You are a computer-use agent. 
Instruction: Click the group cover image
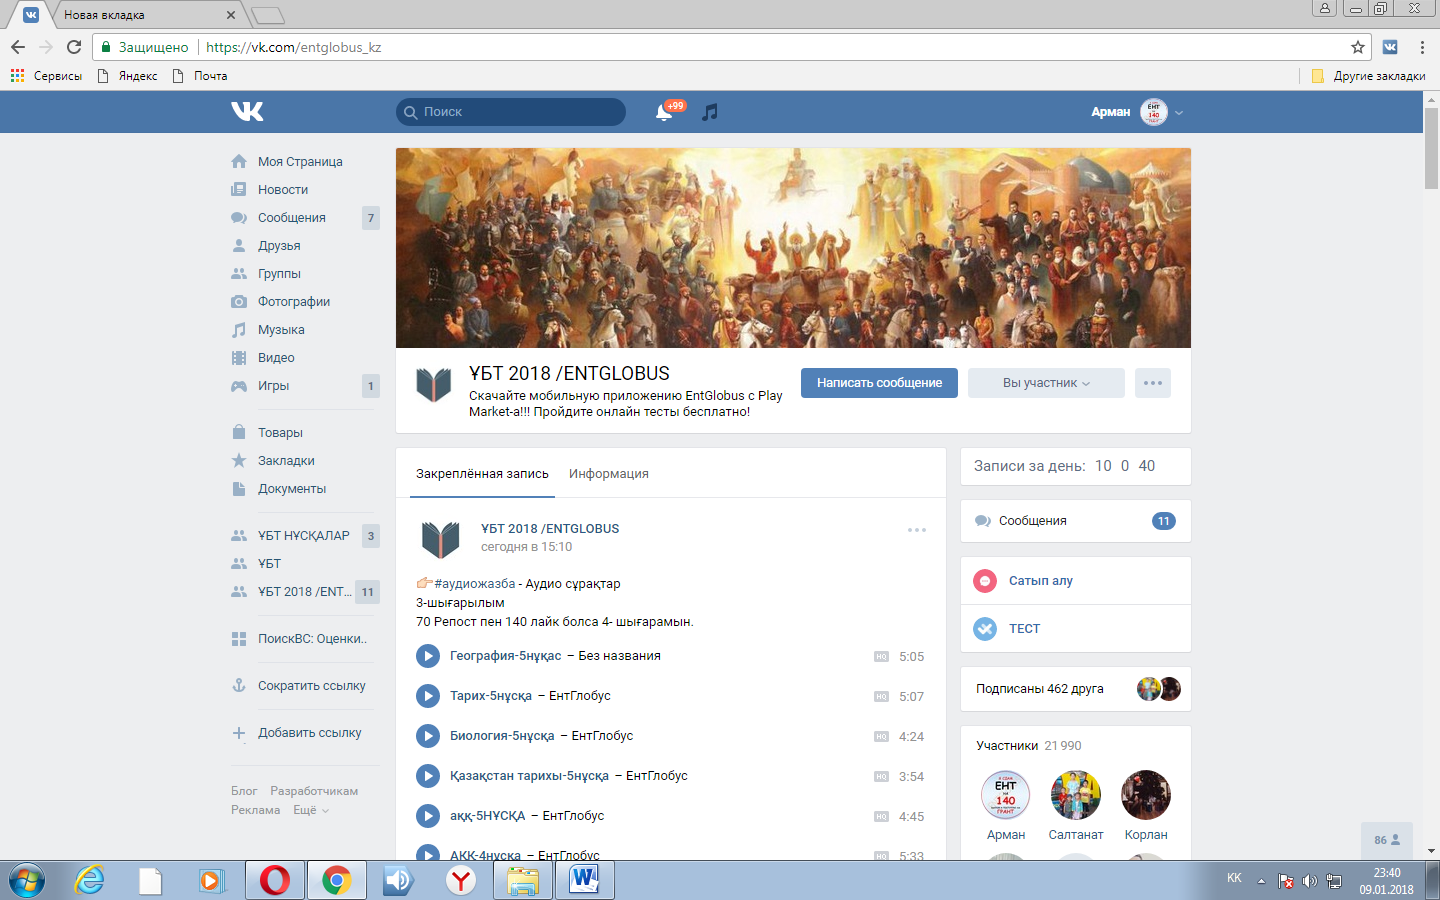pyautogui.click(x=793, y=248)
